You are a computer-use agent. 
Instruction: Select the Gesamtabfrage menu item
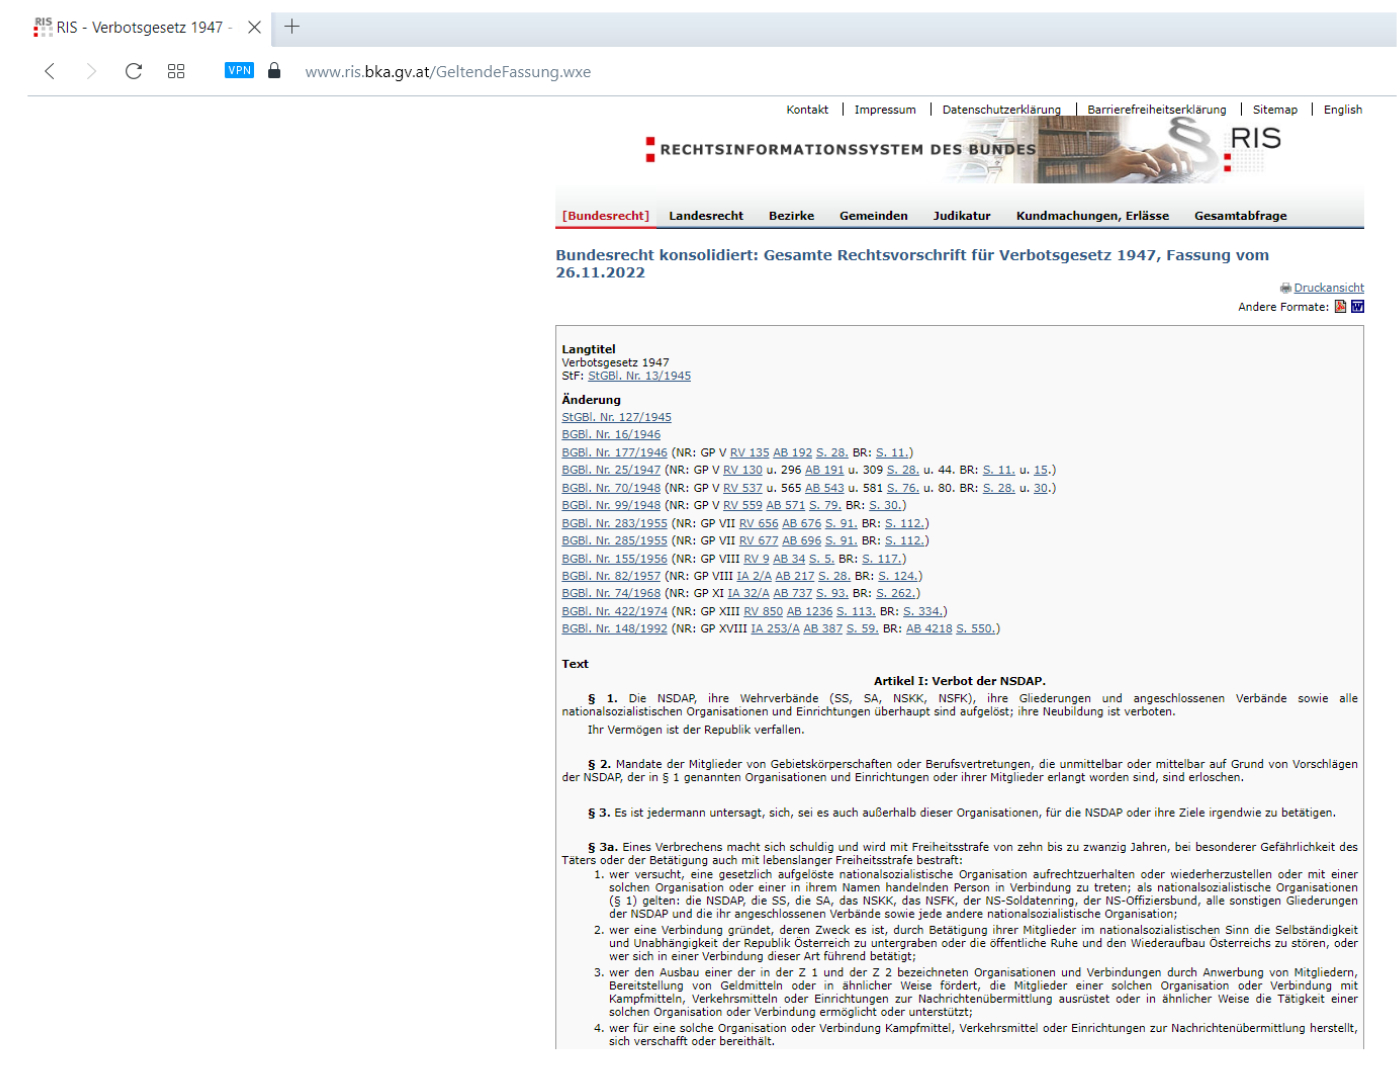pos(1240,216)
